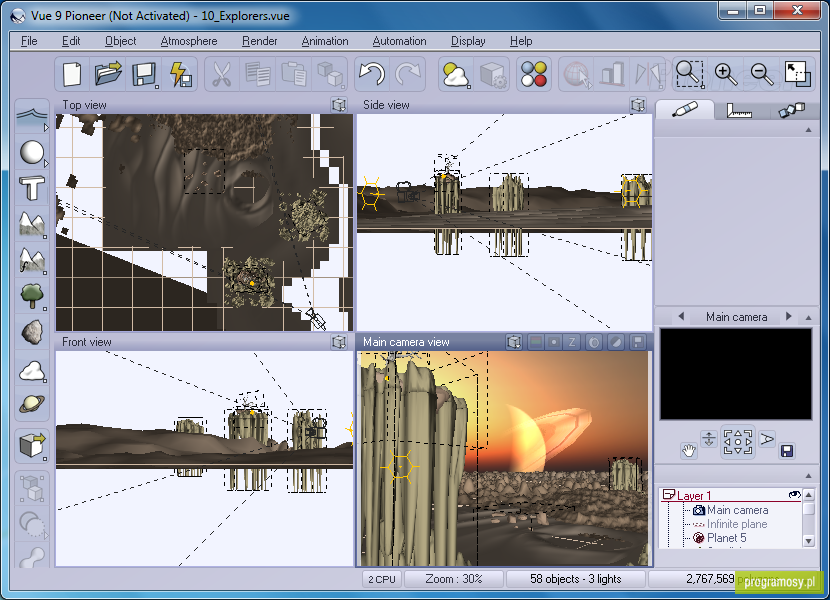830x600 pixels.
Task: Click the cube with yellow arrow icon
Action: pos(32,446)
